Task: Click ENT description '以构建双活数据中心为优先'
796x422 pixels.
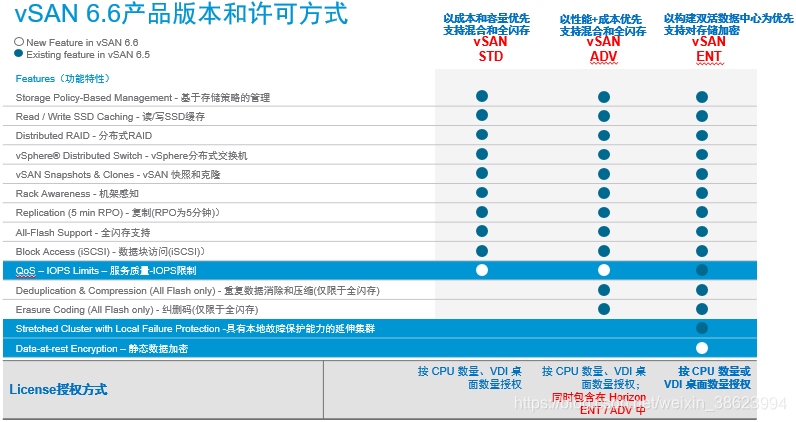Action: pyautogui.click(x=728, y=18)
